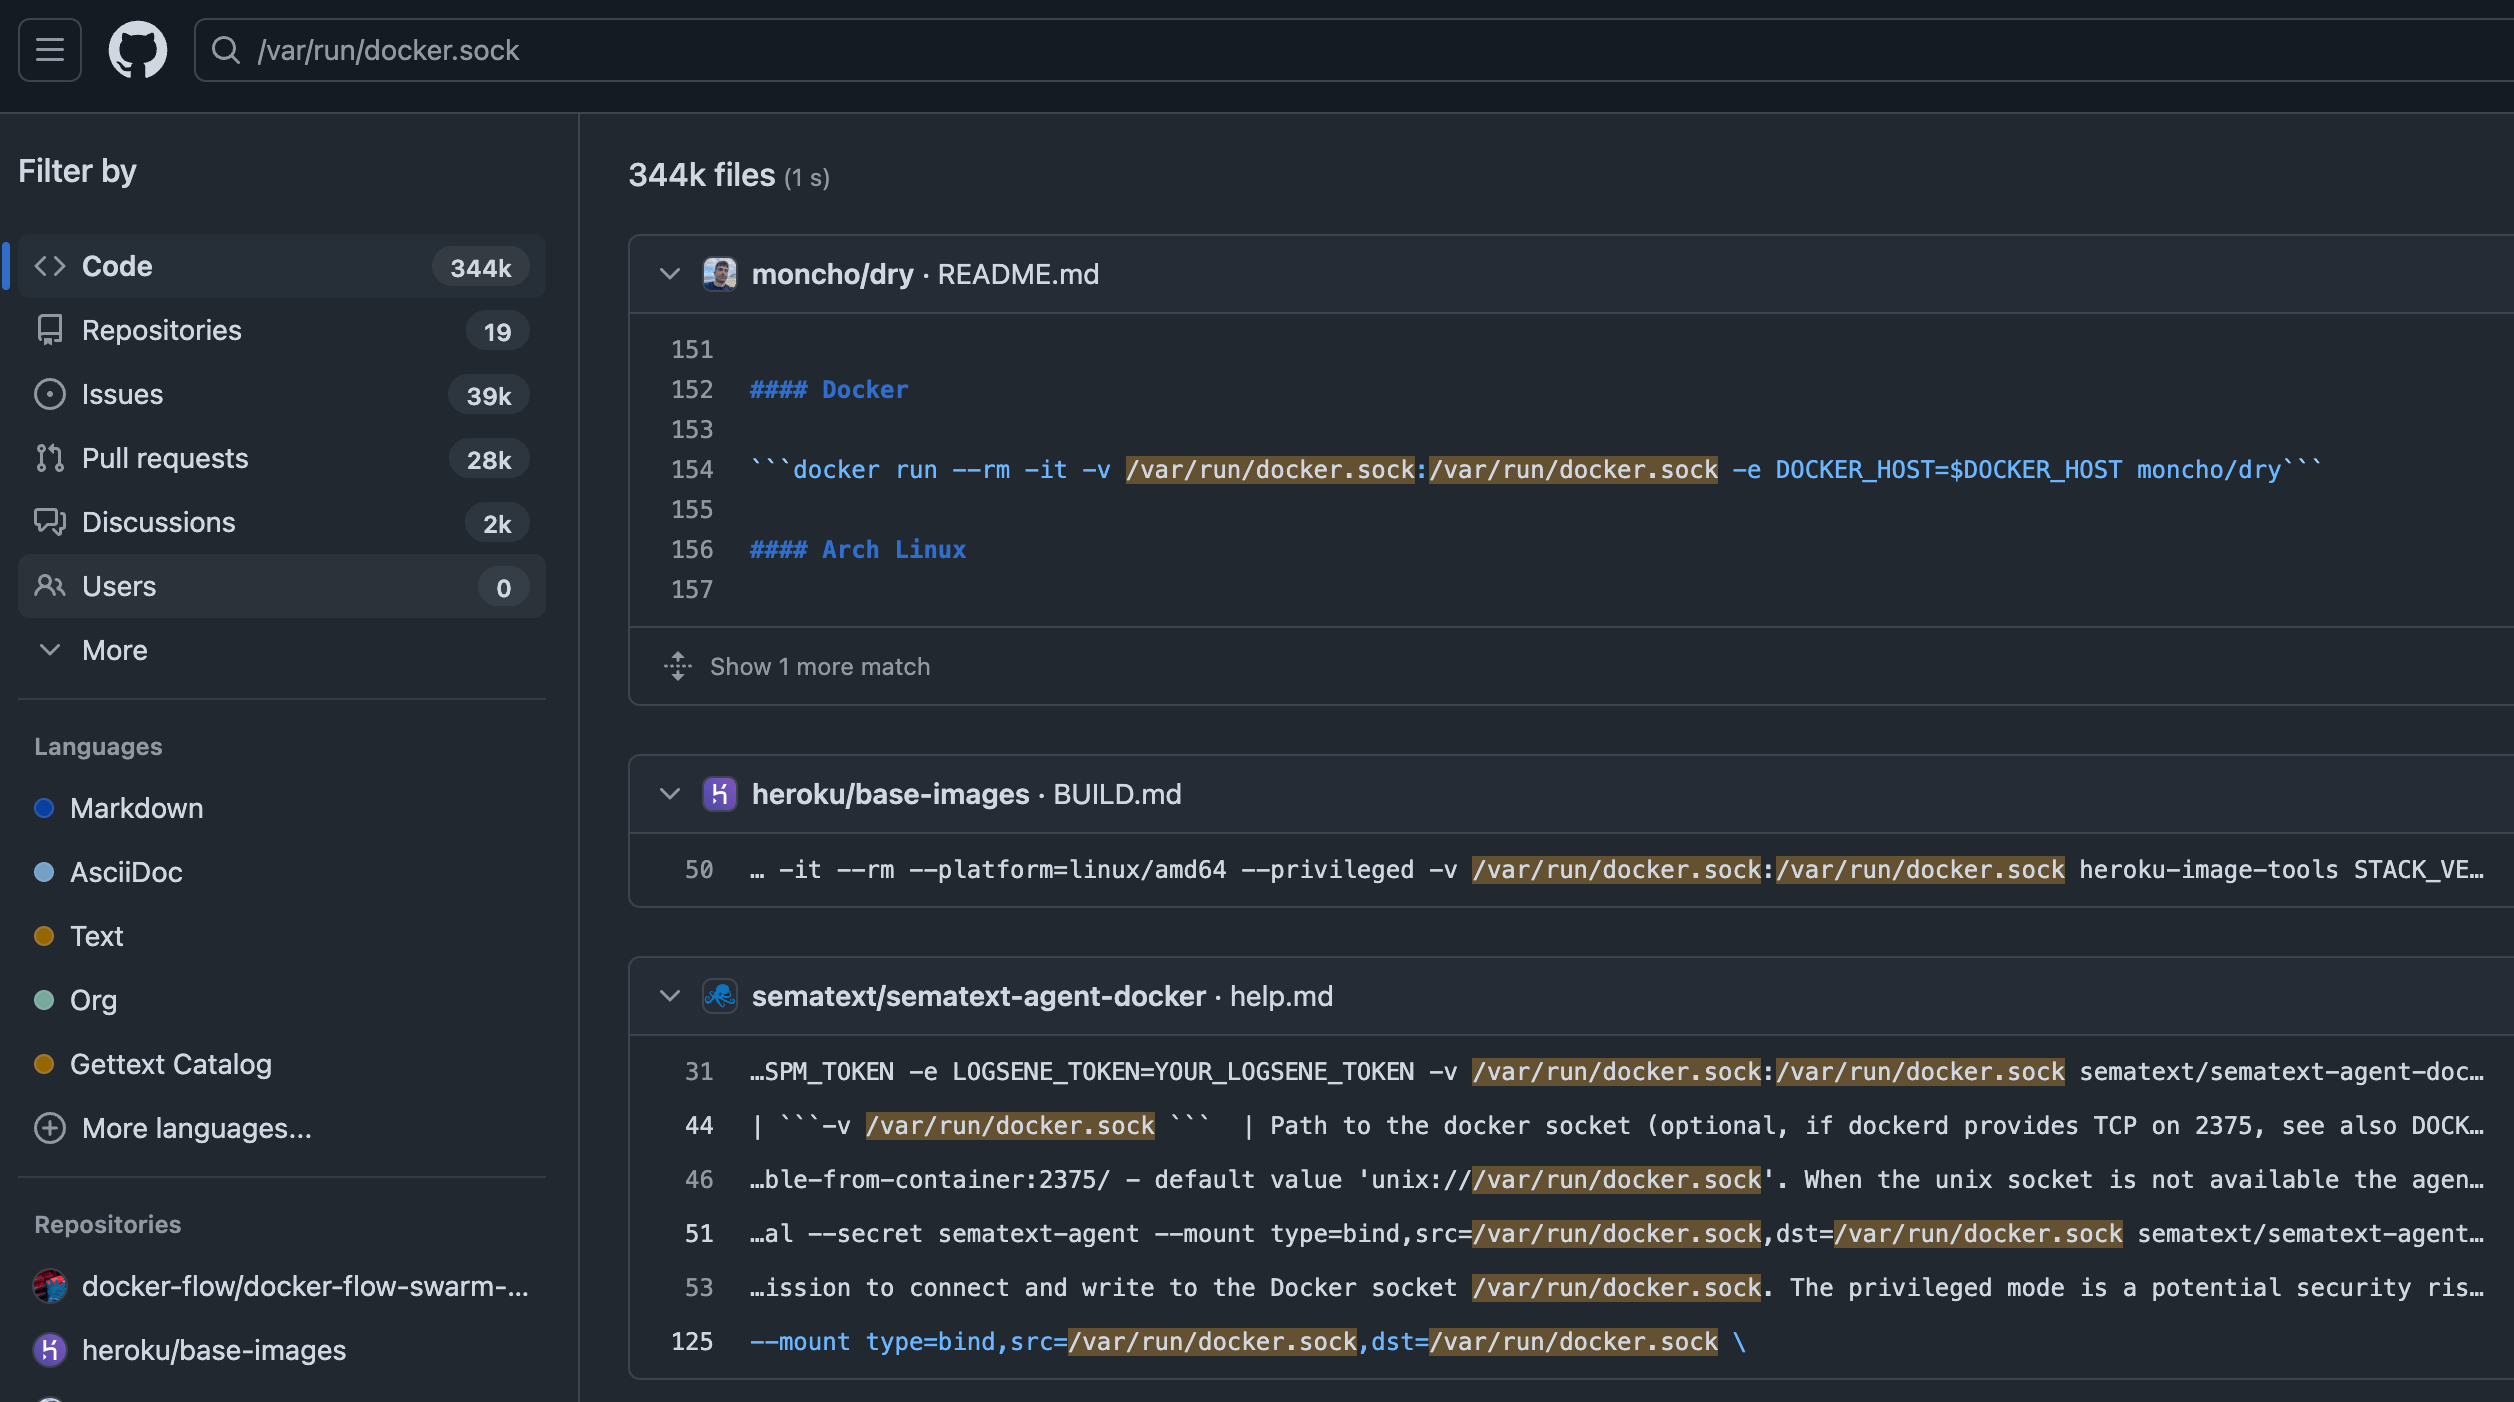
Task: Click heroku avatar in sidebar repositories
Action: [x=50, y=1350]
